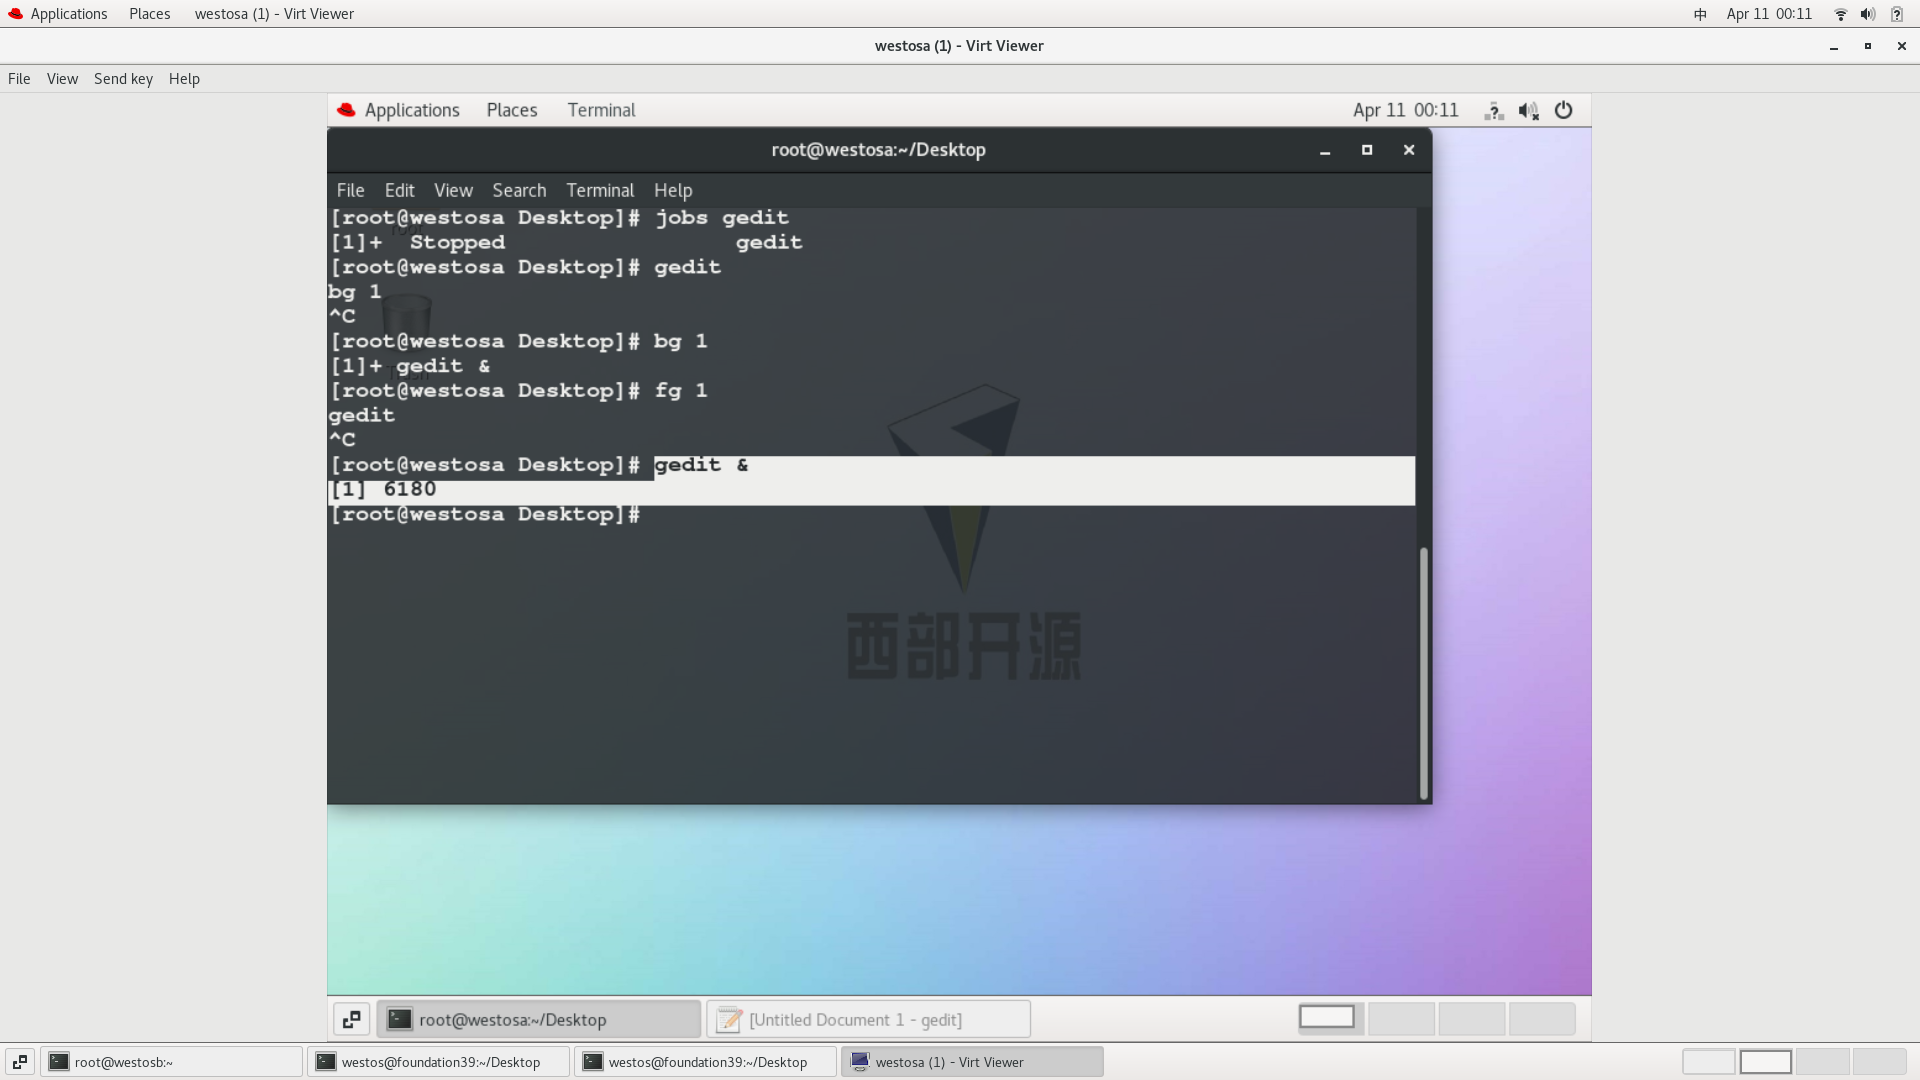Click guest network status icon
Screen dimensions: 1920x1080
[1494, 111]
